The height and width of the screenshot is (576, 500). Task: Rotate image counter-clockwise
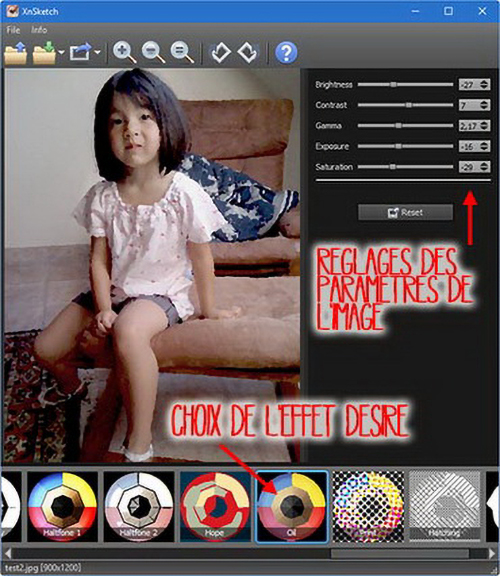click(x=220, y=52)
